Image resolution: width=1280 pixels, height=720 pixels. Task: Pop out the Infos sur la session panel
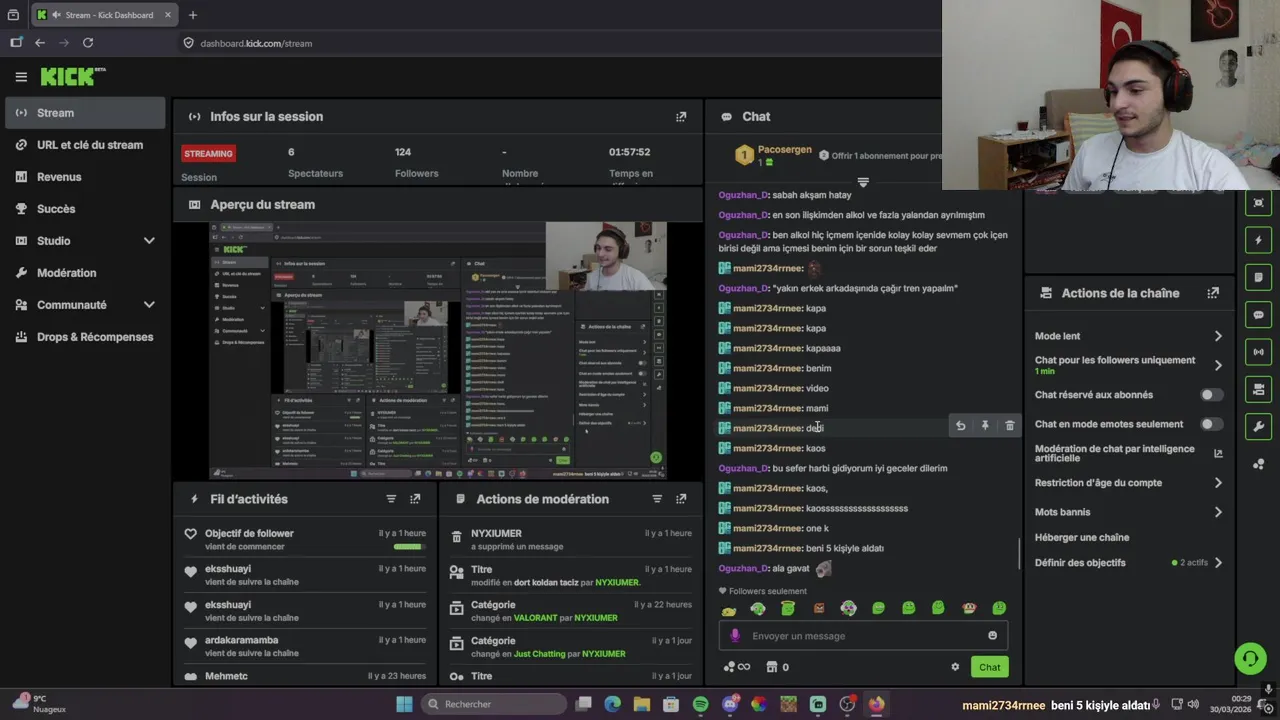pos(681,117)
